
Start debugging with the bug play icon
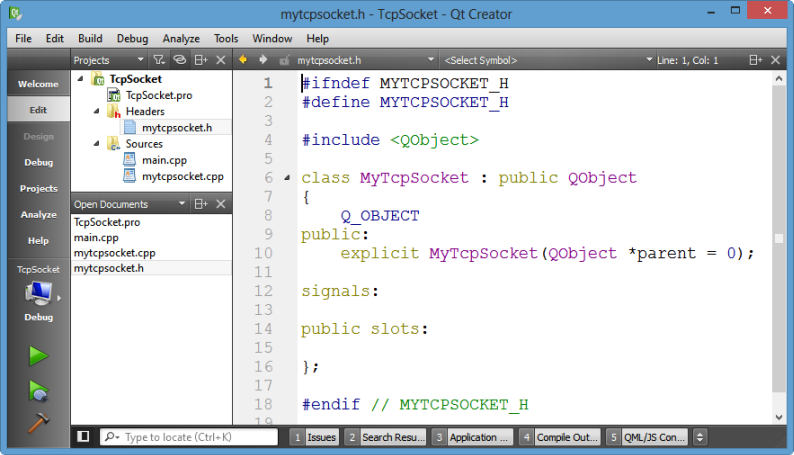tap(38, 391)
